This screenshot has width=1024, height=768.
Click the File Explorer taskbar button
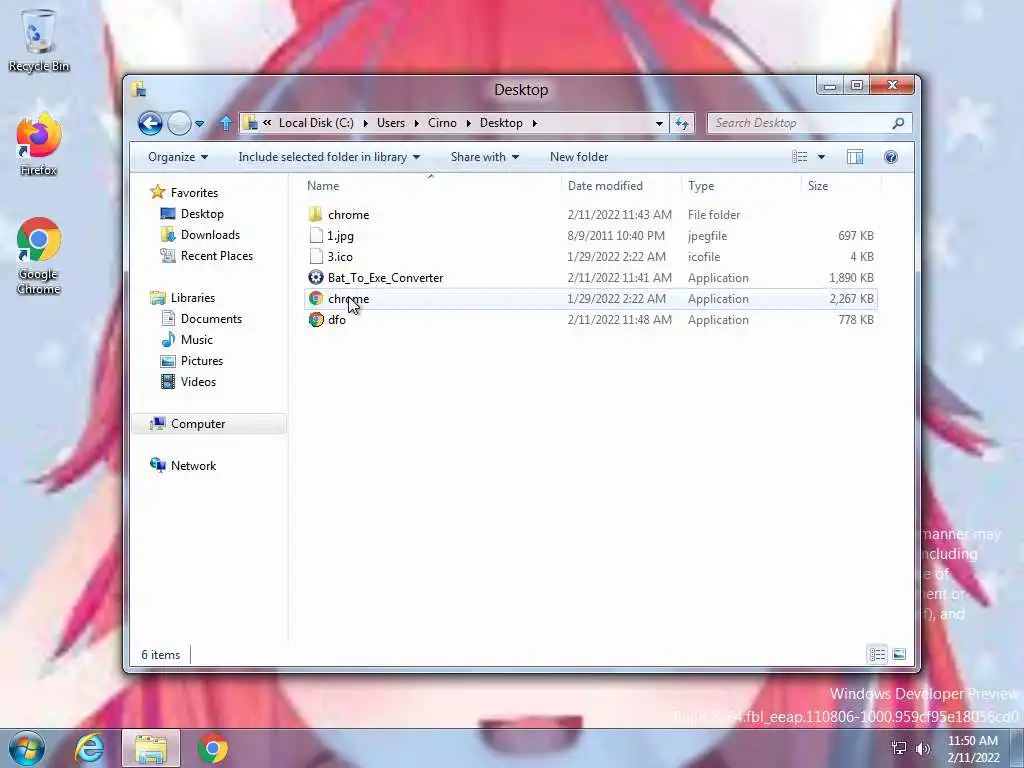(151, 748)
